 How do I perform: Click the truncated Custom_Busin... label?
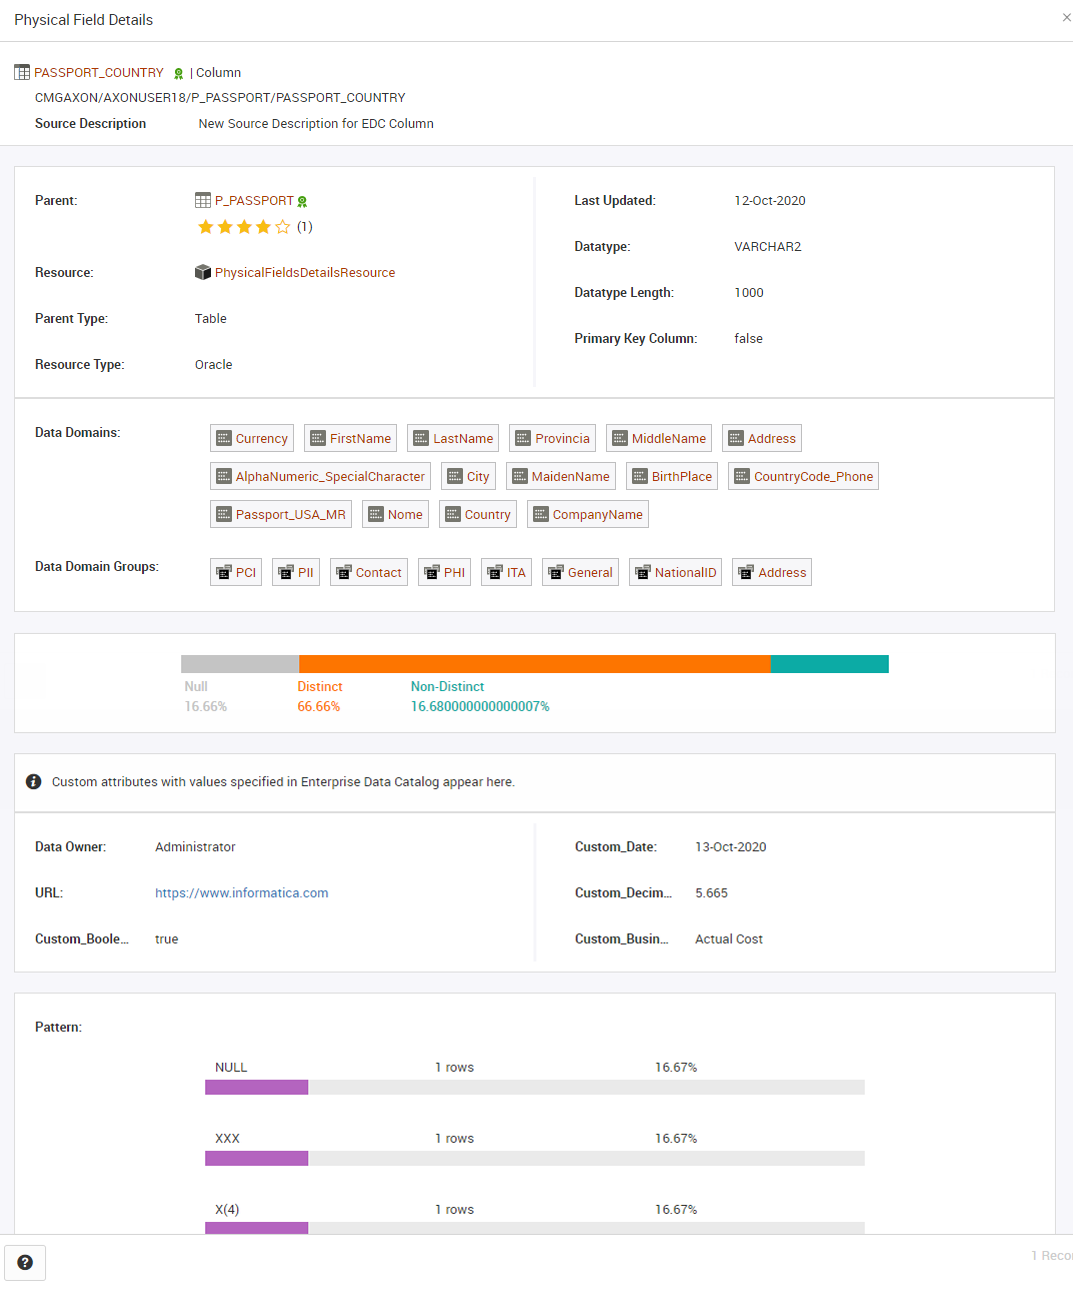(622, 939)
